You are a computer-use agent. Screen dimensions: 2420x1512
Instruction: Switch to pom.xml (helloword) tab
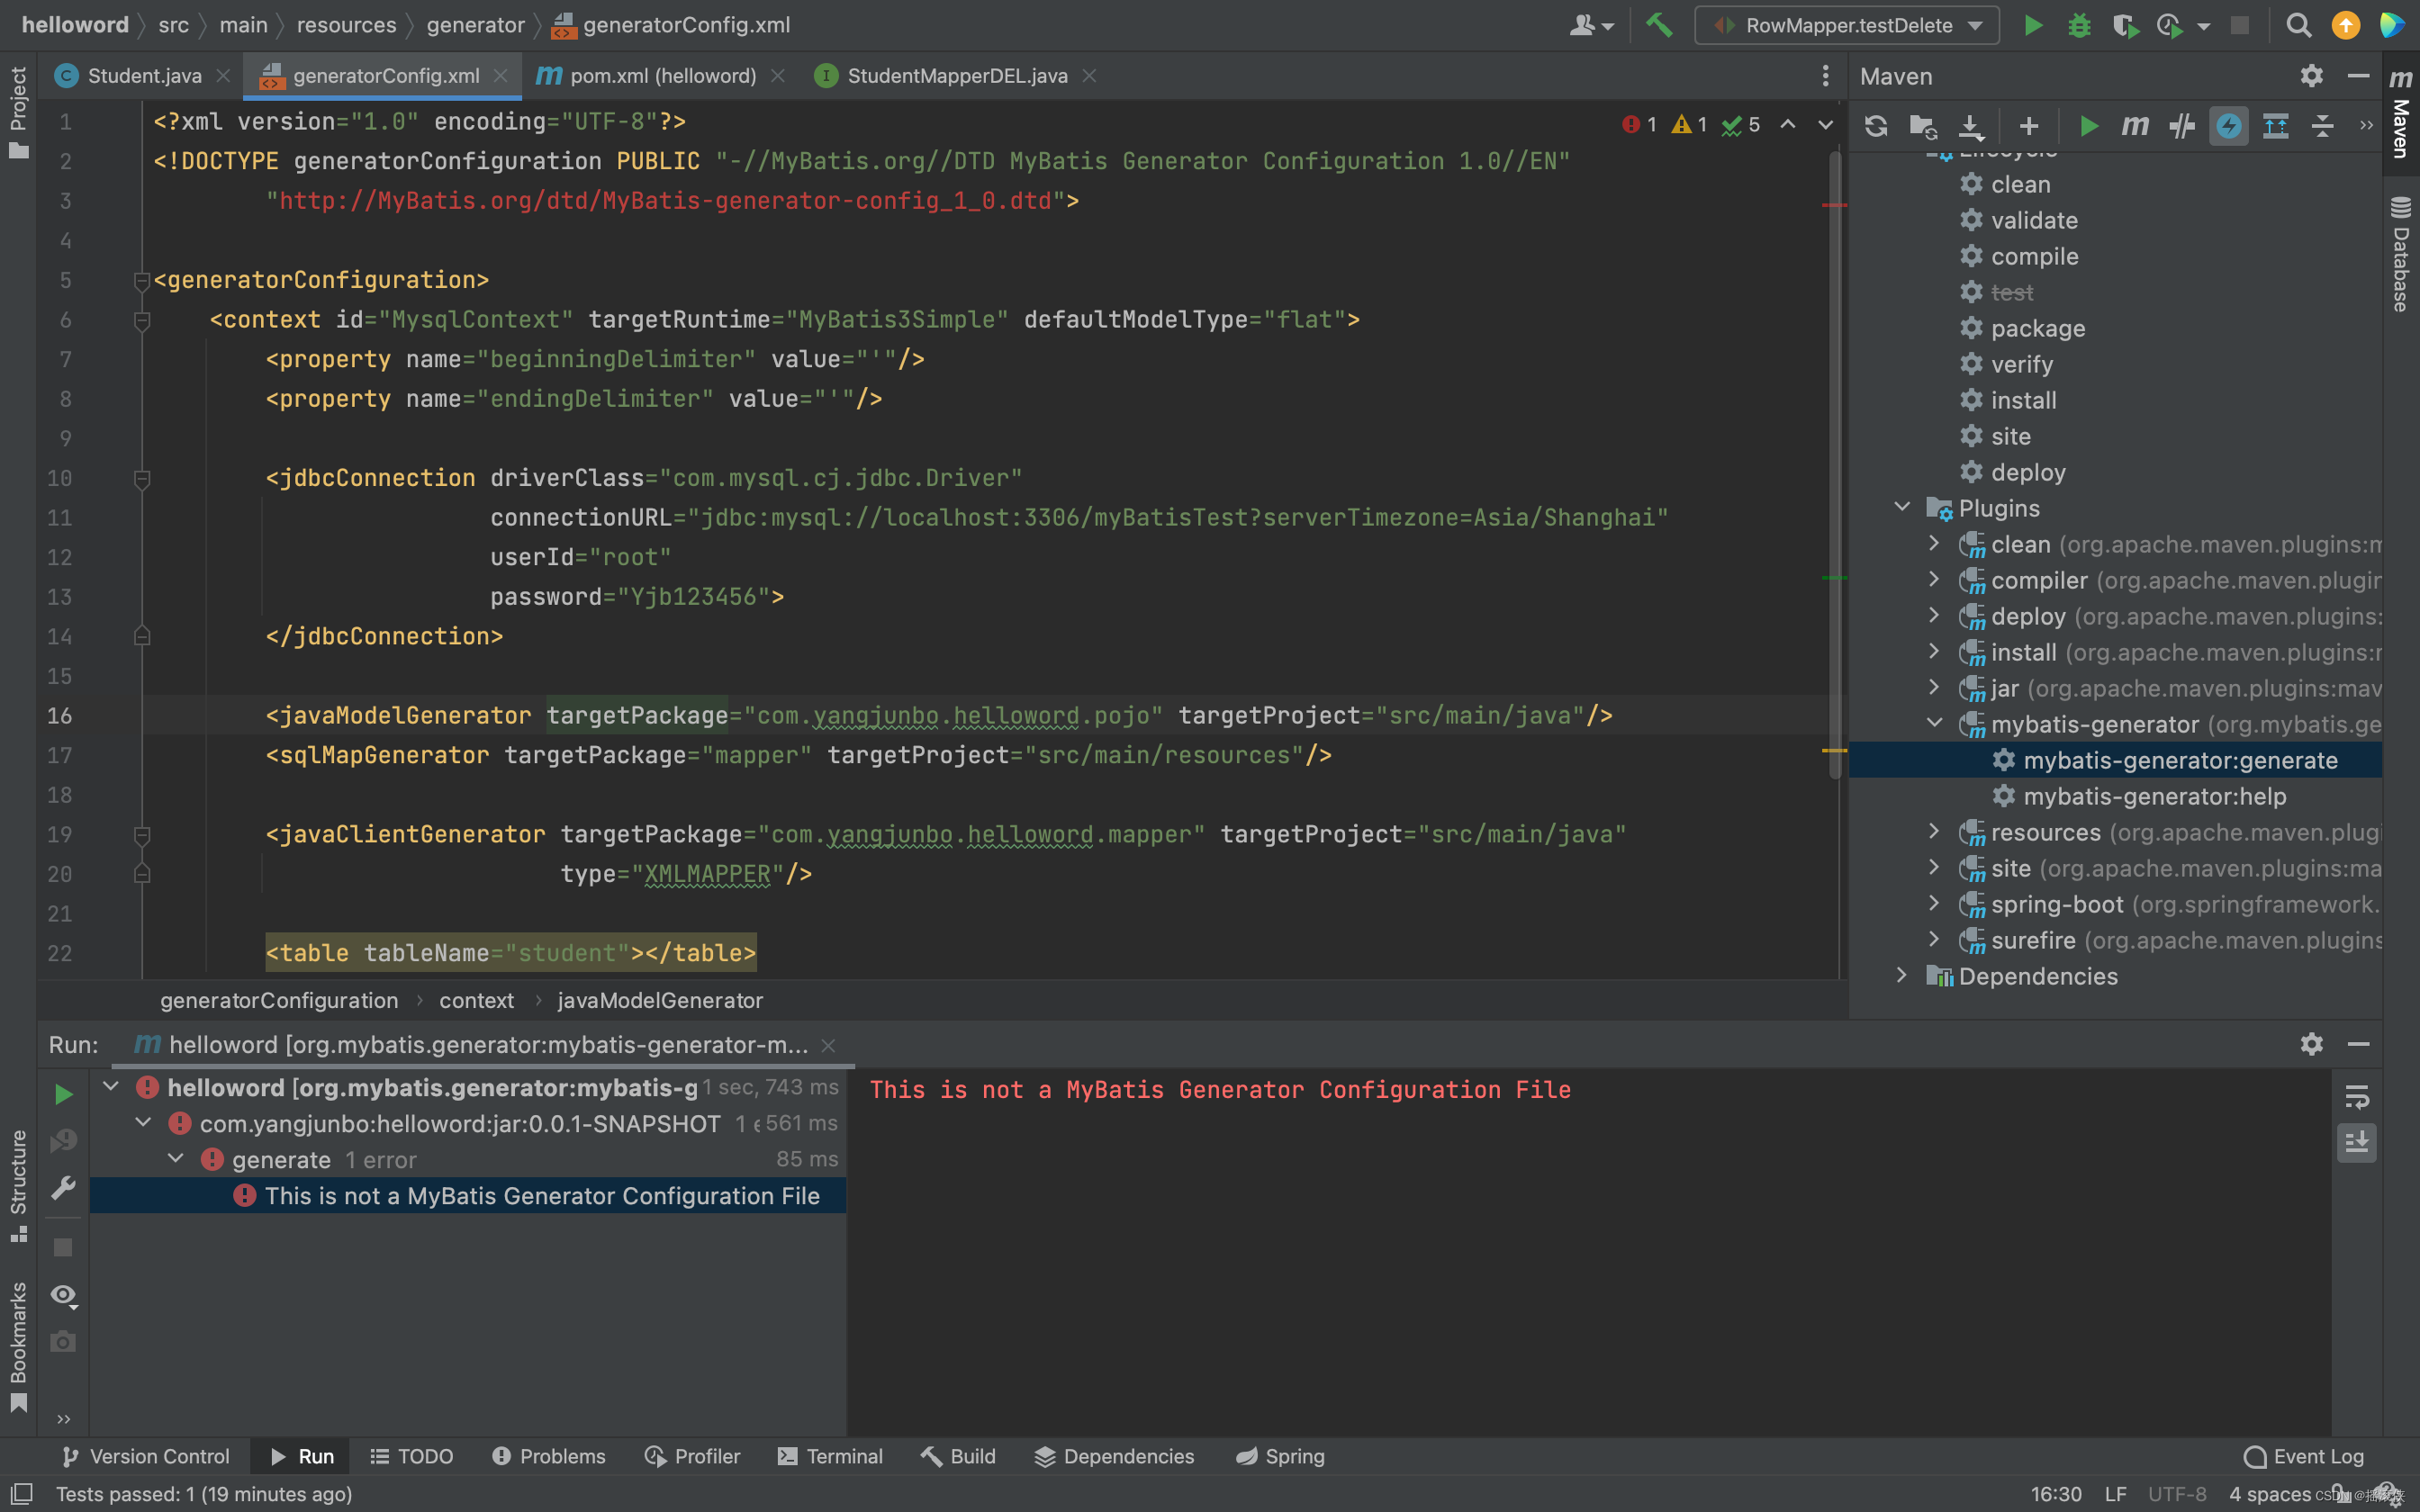tap(661, 76)
